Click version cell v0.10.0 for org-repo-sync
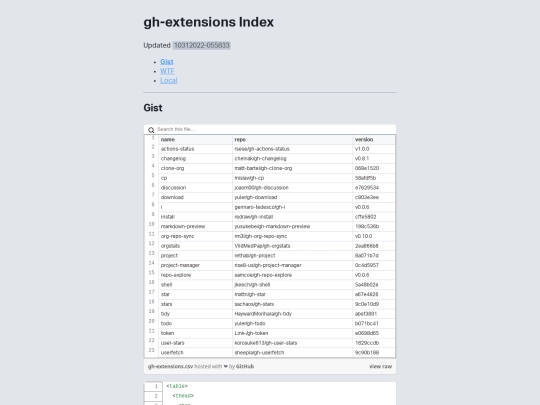540x405 pixels. click(374, 236)
